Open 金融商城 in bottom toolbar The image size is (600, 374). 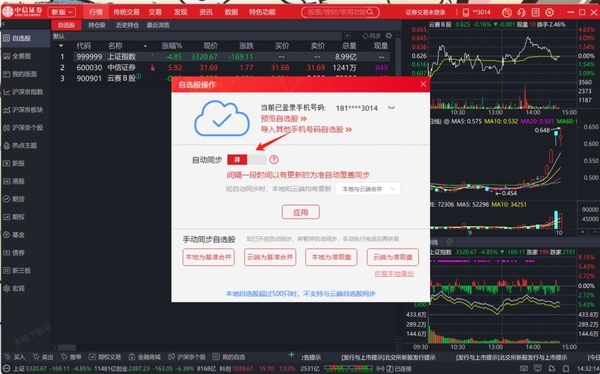pyautogui.click(x=145, y=357)
